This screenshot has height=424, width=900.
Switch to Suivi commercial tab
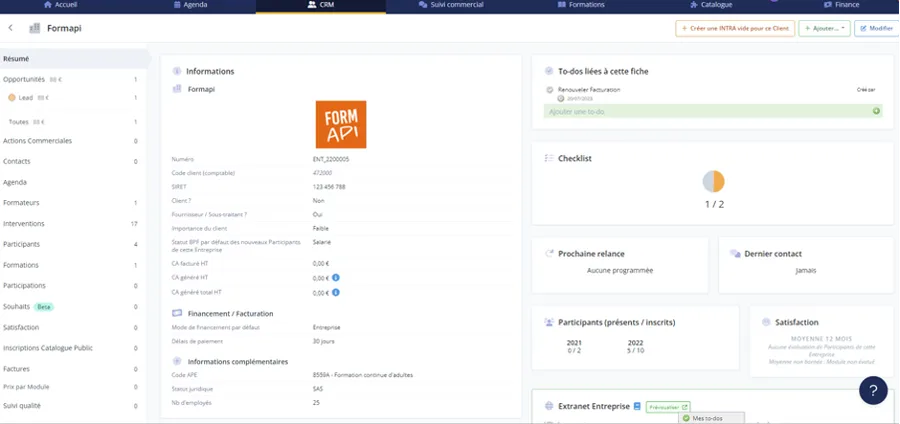[451, 5]
